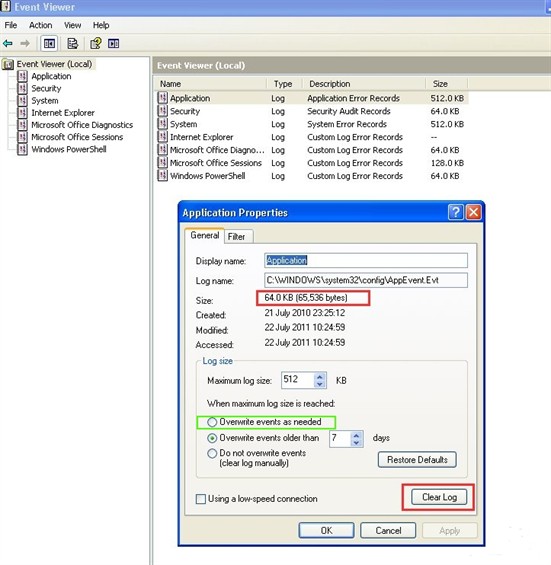This screenshot has width=551, height=565.
Task: Switch to the General tab
Action: click(205, 236)
